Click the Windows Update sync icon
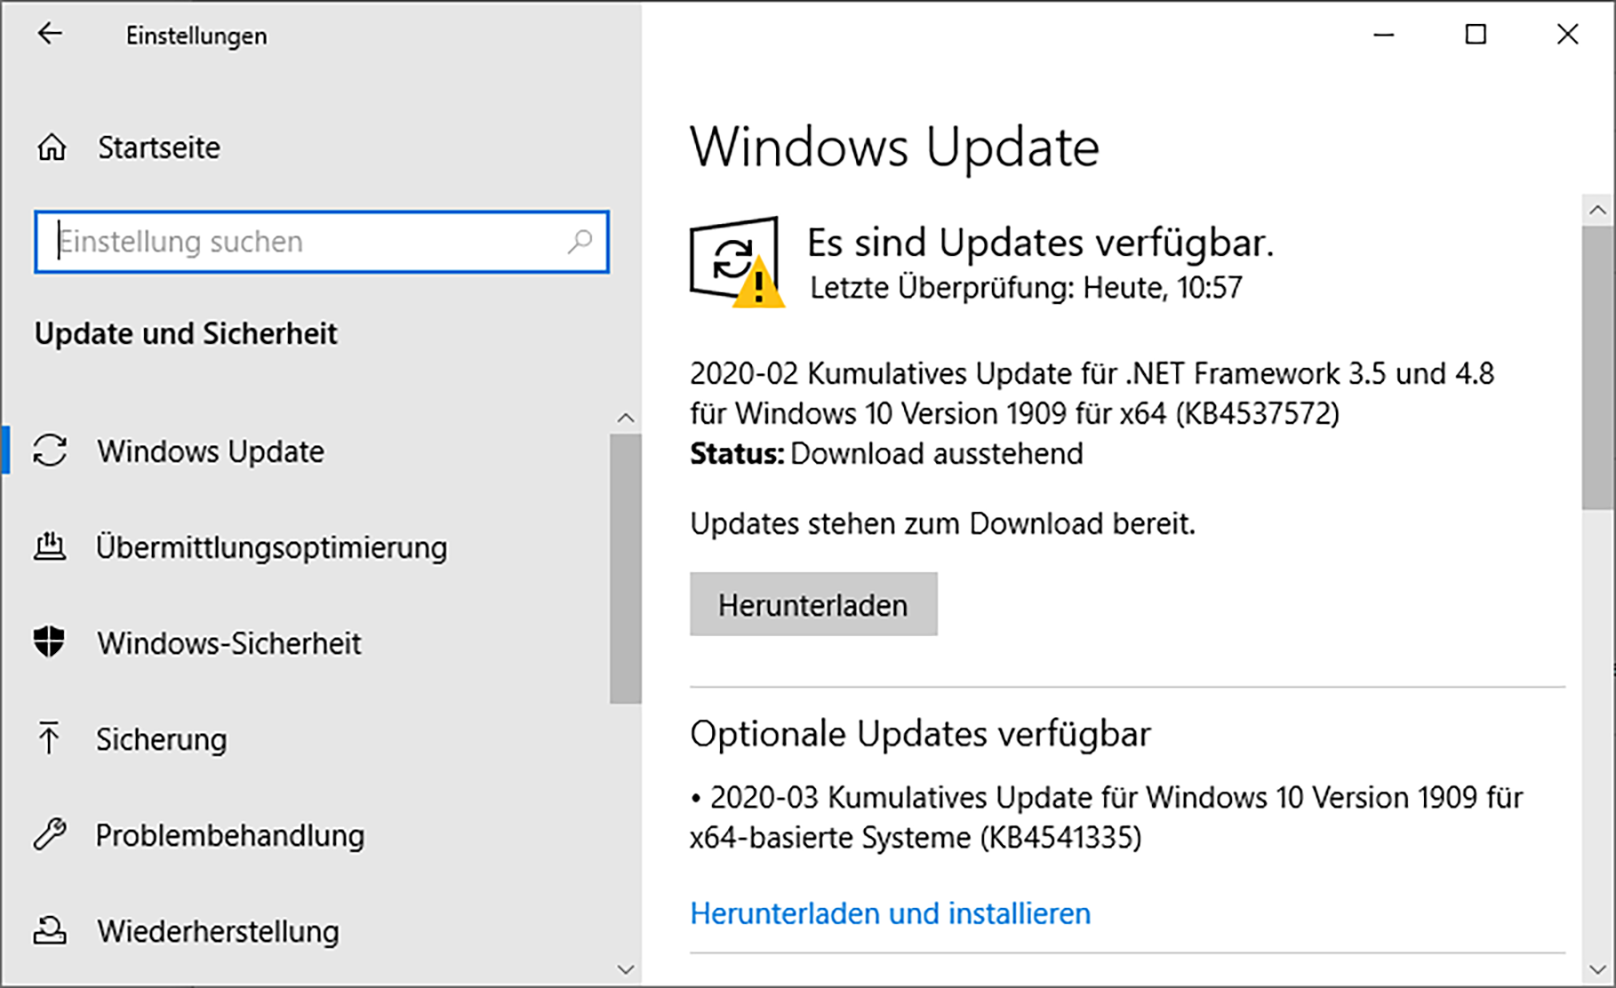 [50, 451]
